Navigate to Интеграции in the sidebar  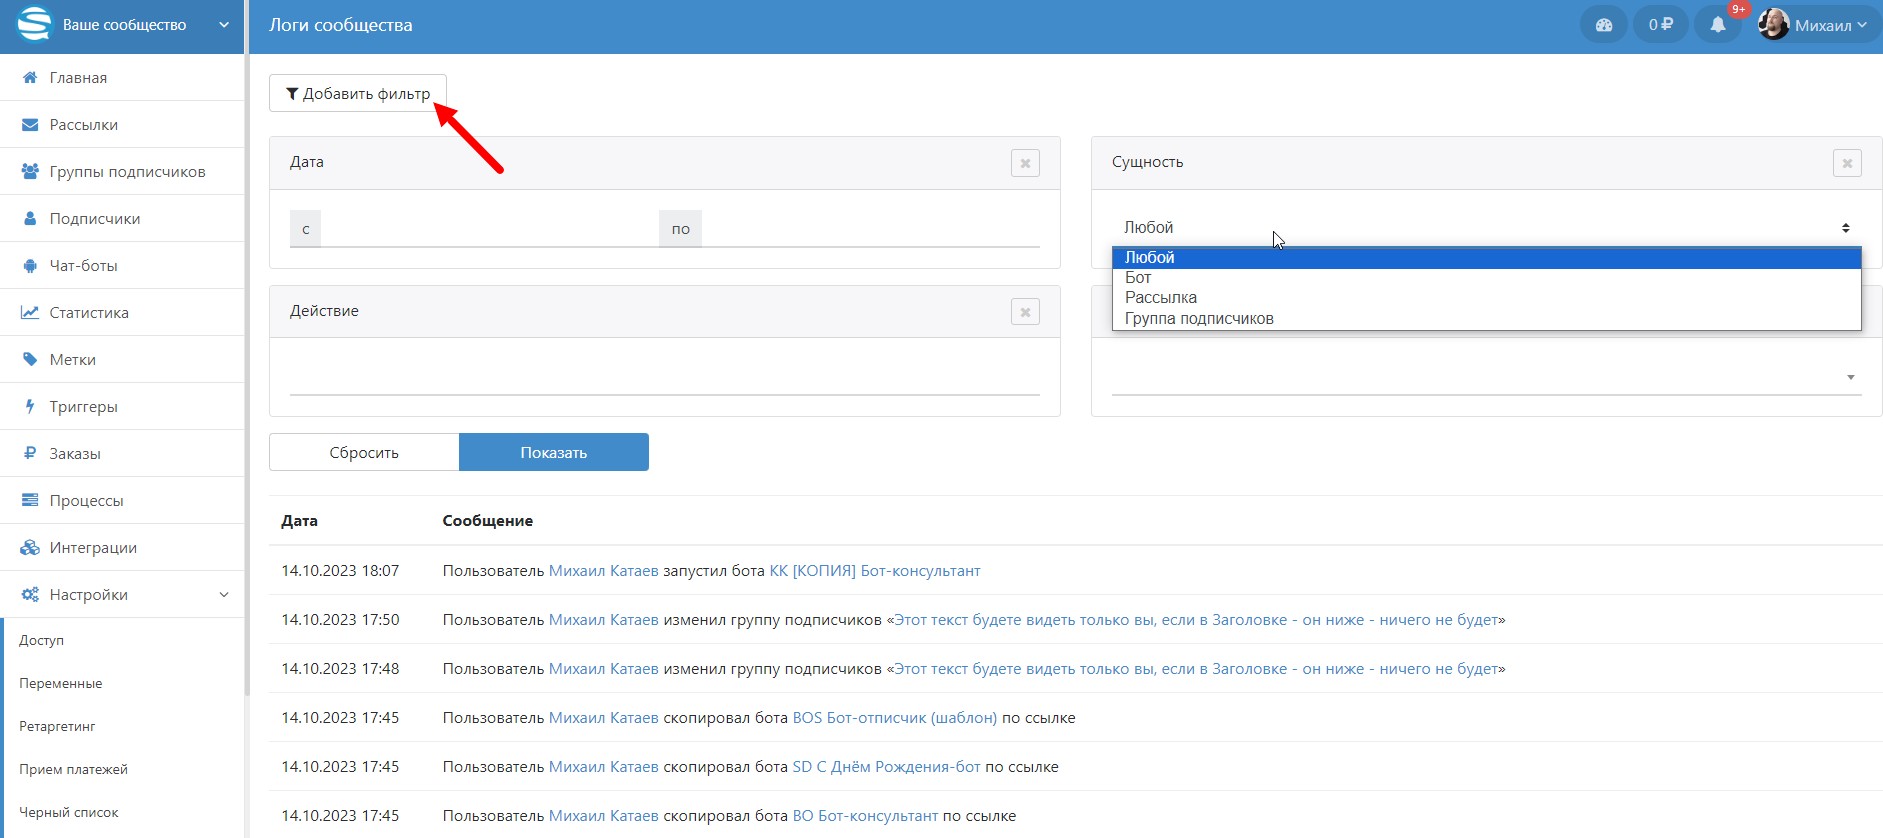[x=93, y=548]
